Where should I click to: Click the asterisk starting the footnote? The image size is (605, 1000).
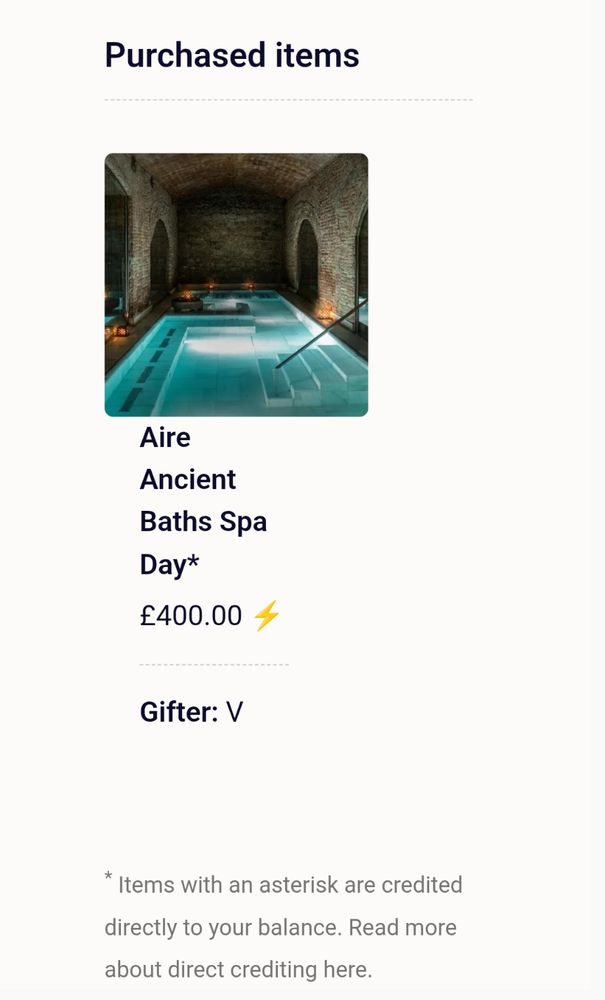pos(108,876)
